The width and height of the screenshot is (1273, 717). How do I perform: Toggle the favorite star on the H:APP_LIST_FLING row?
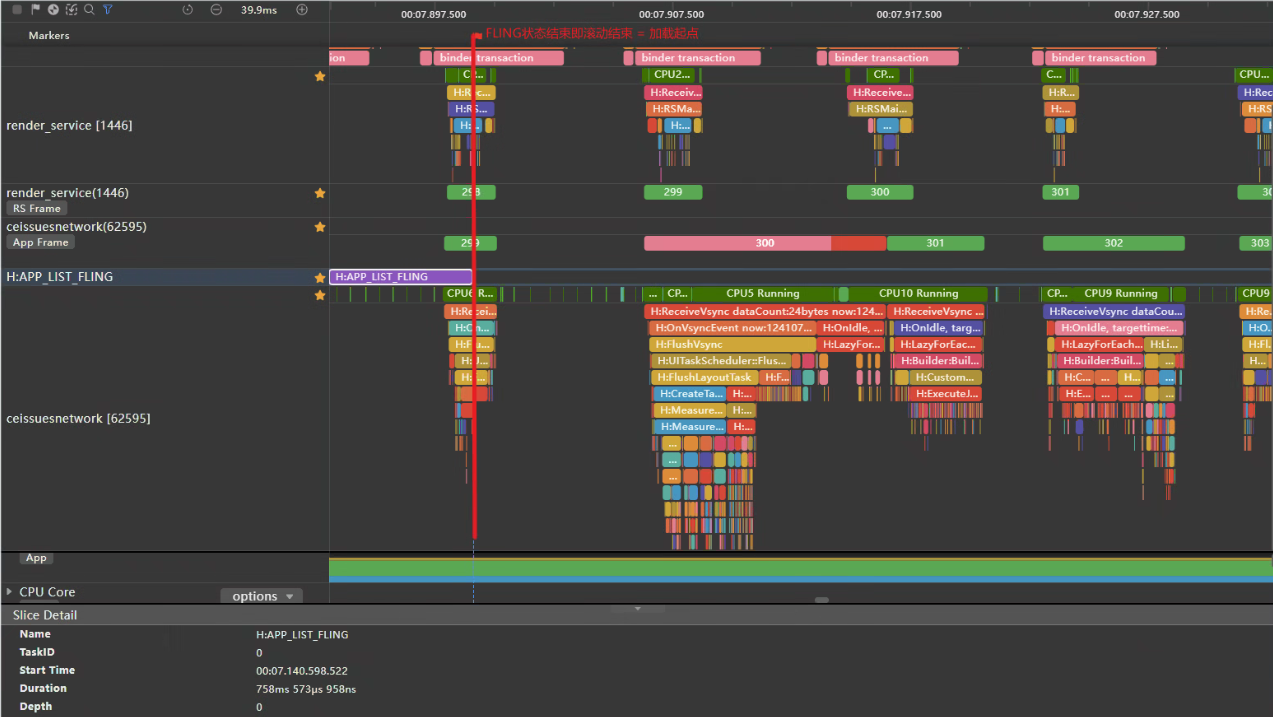(x=320, y=277)
